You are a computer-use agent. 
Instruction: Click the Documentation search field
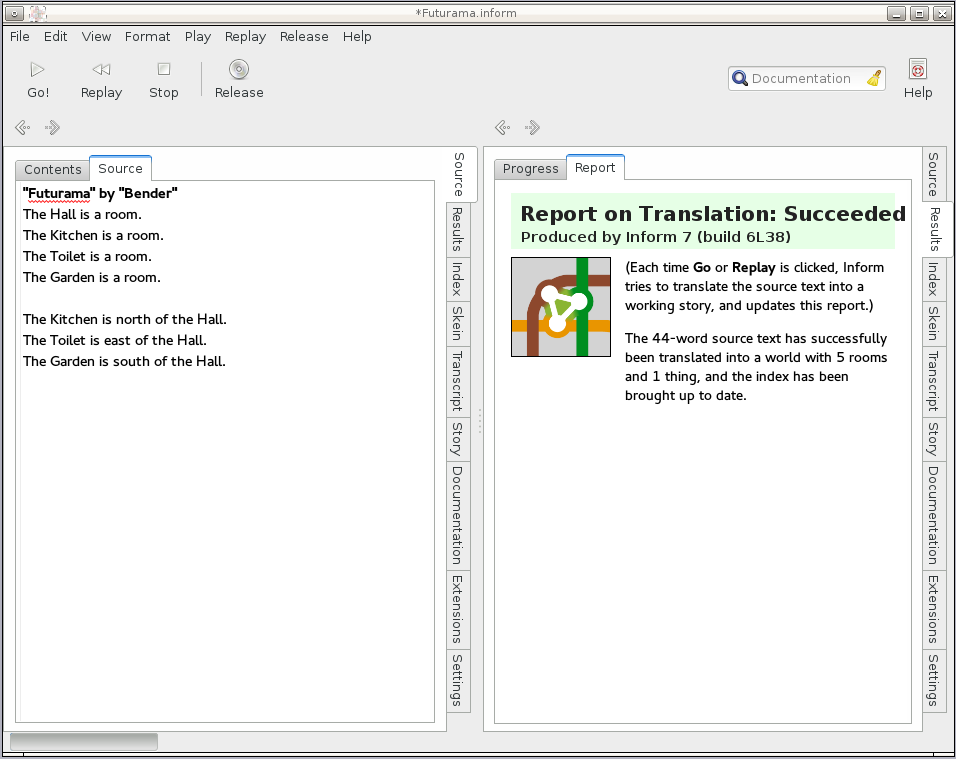pos(801,79)
